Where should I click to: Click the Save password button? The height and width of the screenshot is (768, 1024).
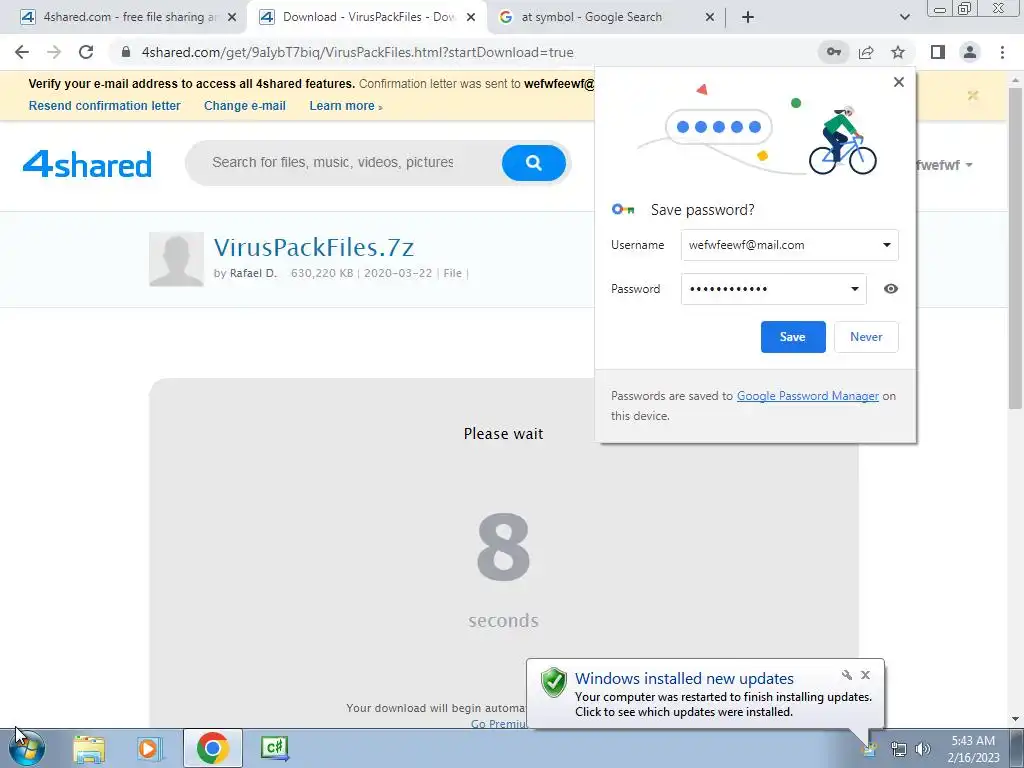[793, 337]
